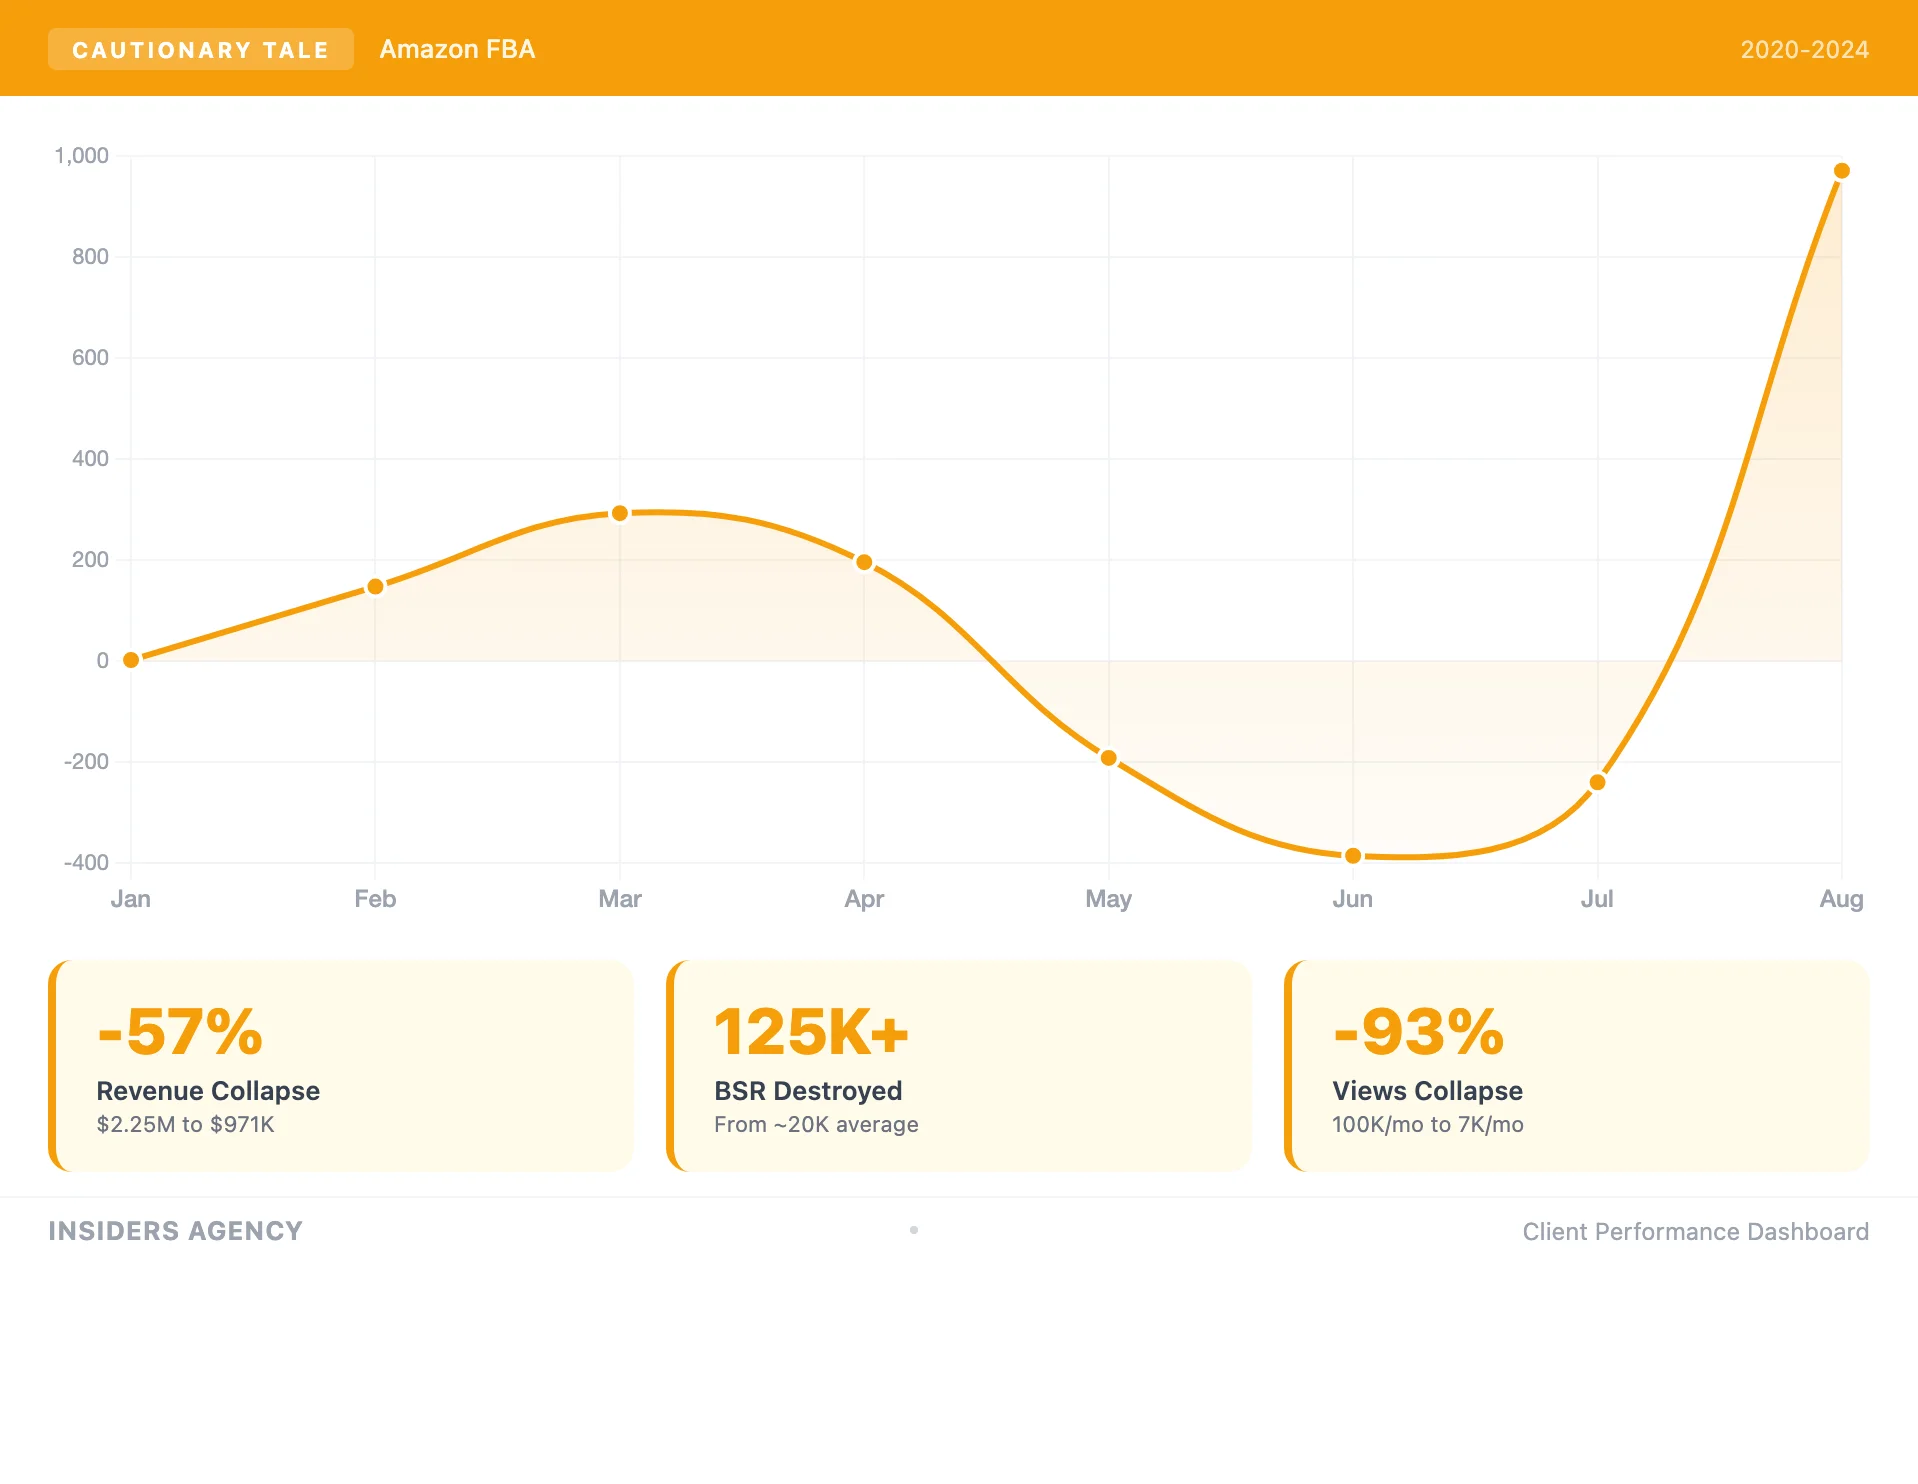
Task: Open the 125K+ BSR Destroyed card
Action: coord(959,1066)
